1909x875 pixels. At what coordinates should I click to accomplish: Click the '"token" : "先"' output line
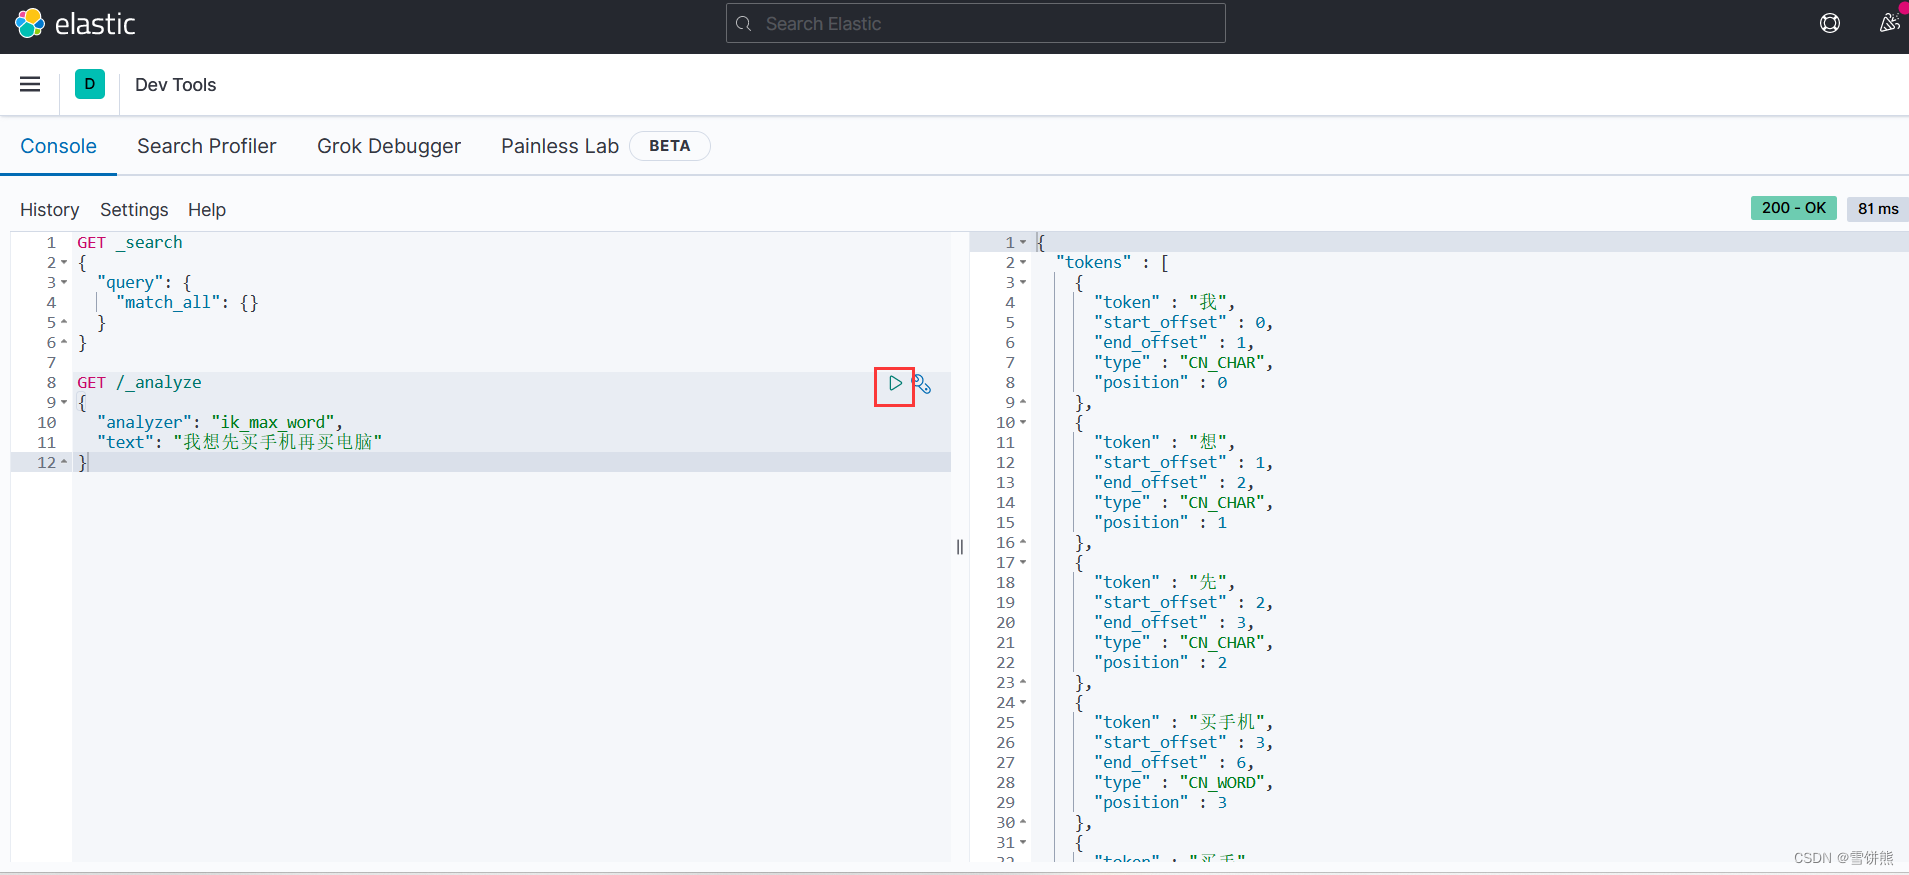click(1165, 583)
